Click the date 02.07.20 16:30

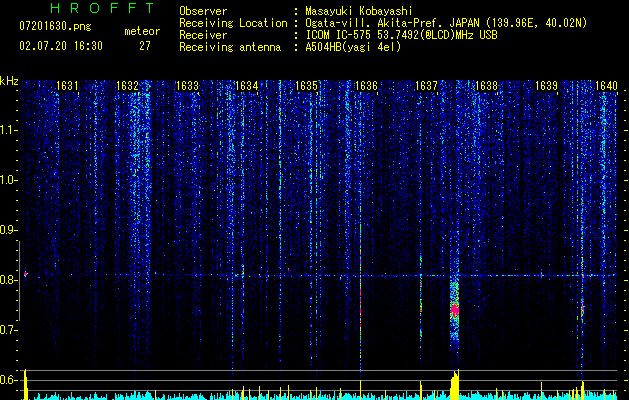(61, 46)
